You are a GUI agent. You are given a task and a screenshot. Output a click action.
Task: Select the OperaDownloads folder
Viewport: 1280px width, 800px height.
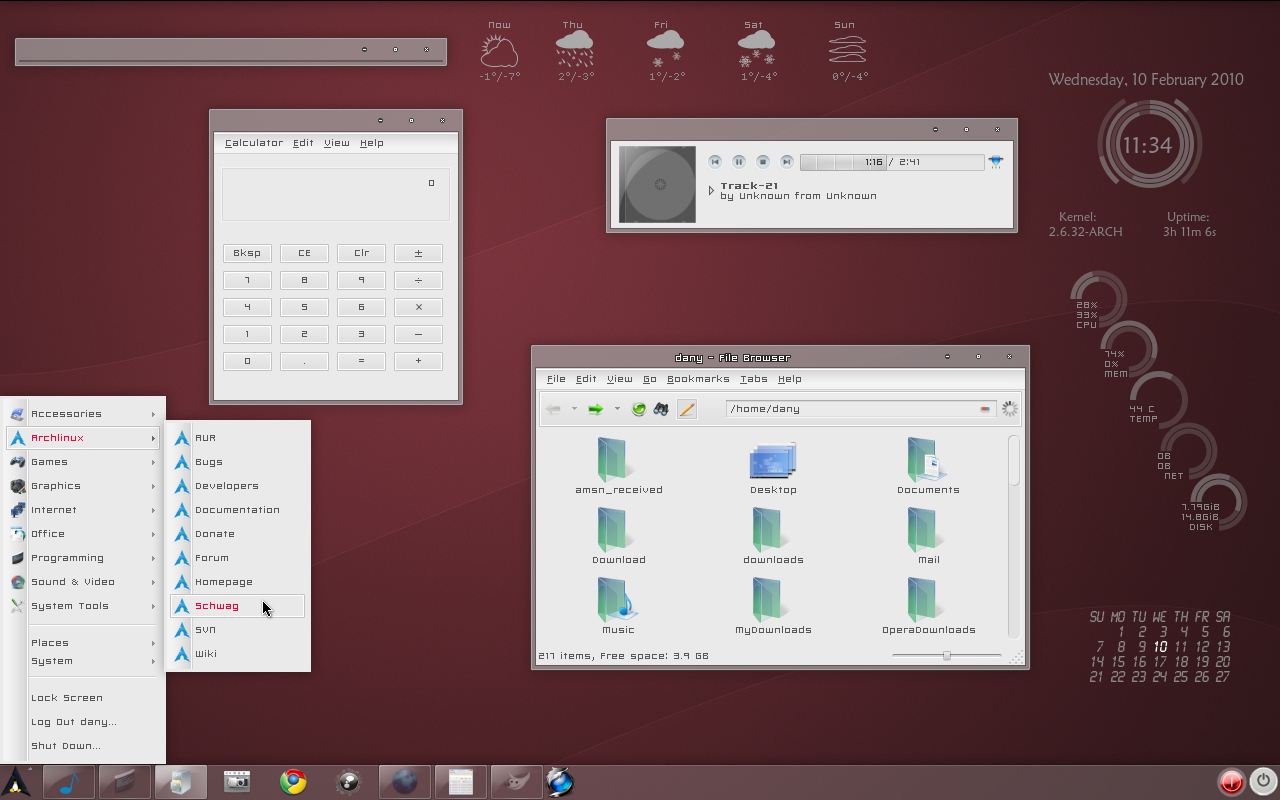928,608
